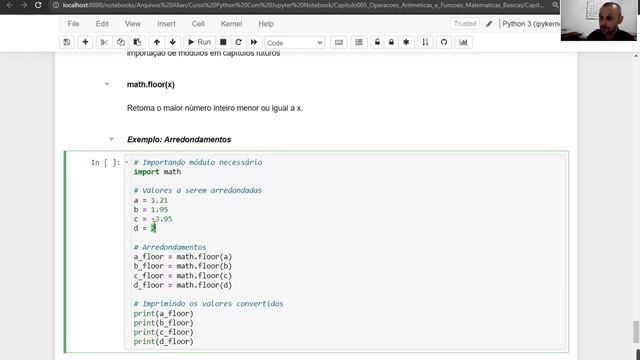The image size is (640, 360).
Task: Click line 'd_floor = math.floor(d)'
Action: click(183, 285)
